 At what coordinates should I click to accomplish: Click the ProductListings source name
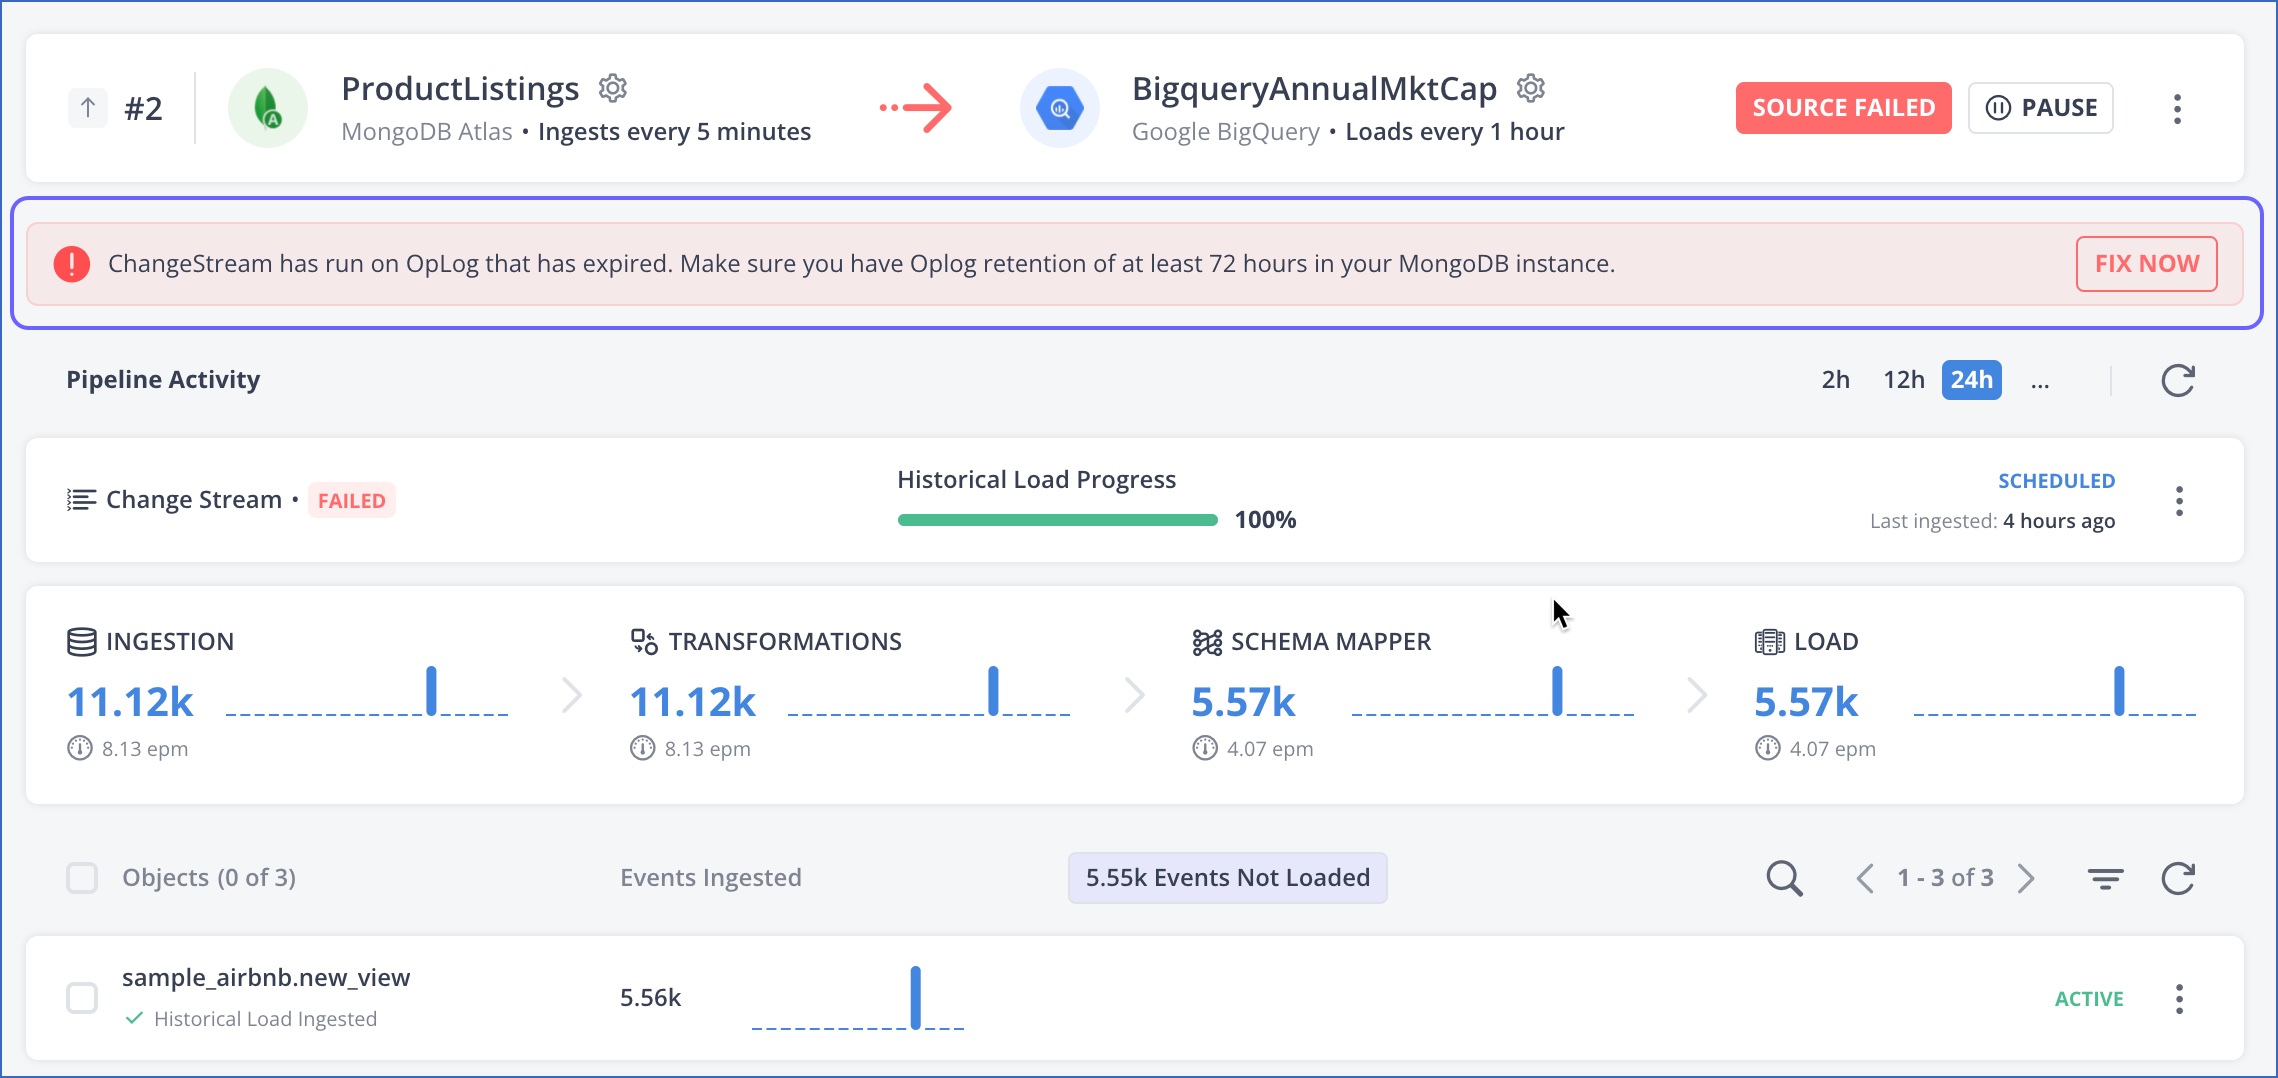click(460, 88)
